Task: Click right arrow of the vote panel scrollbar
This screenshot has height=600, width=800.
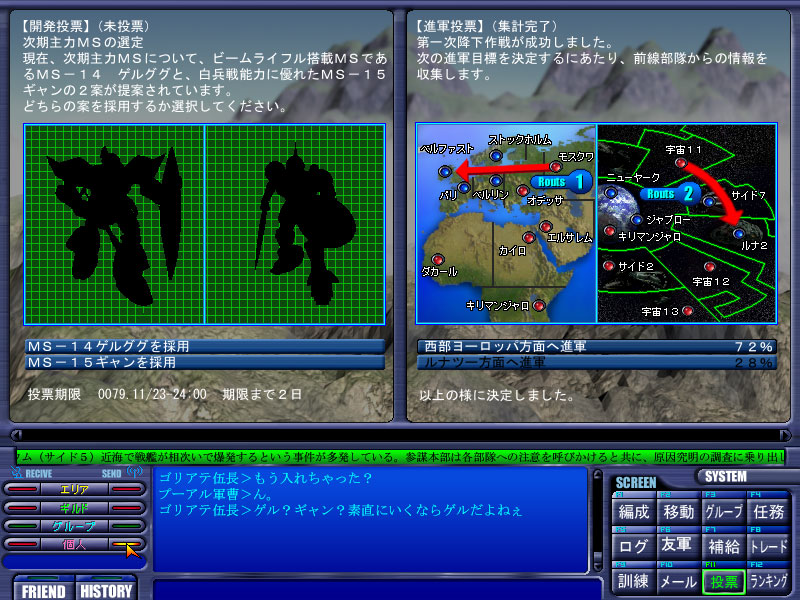Action: [785, 435]
